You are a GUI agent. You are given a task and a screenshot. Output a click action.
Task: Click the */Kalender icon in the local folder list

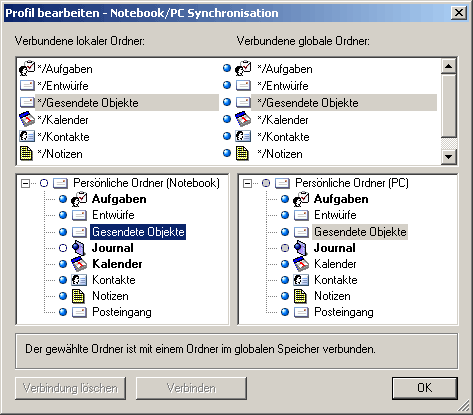(x=27, y=119)
